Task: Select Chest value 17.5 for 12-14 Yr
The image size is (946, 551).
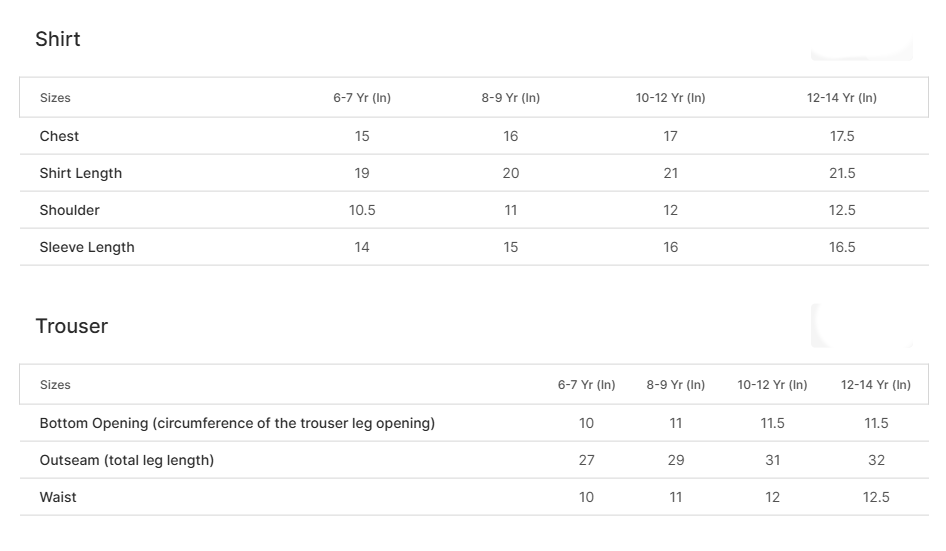Action: click(842, 136)
